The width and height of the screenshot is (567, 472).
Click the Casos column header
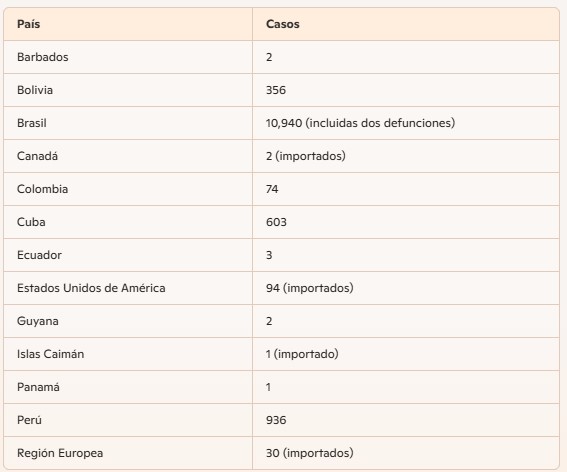click(282, 24)
